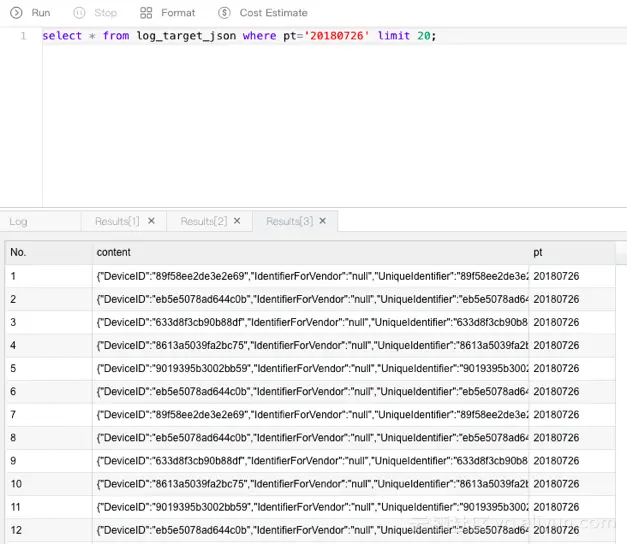Click pt value 20180726 in row 10
Screen dimensions: 627x544
pyautogui.click(x=556, y=484)
